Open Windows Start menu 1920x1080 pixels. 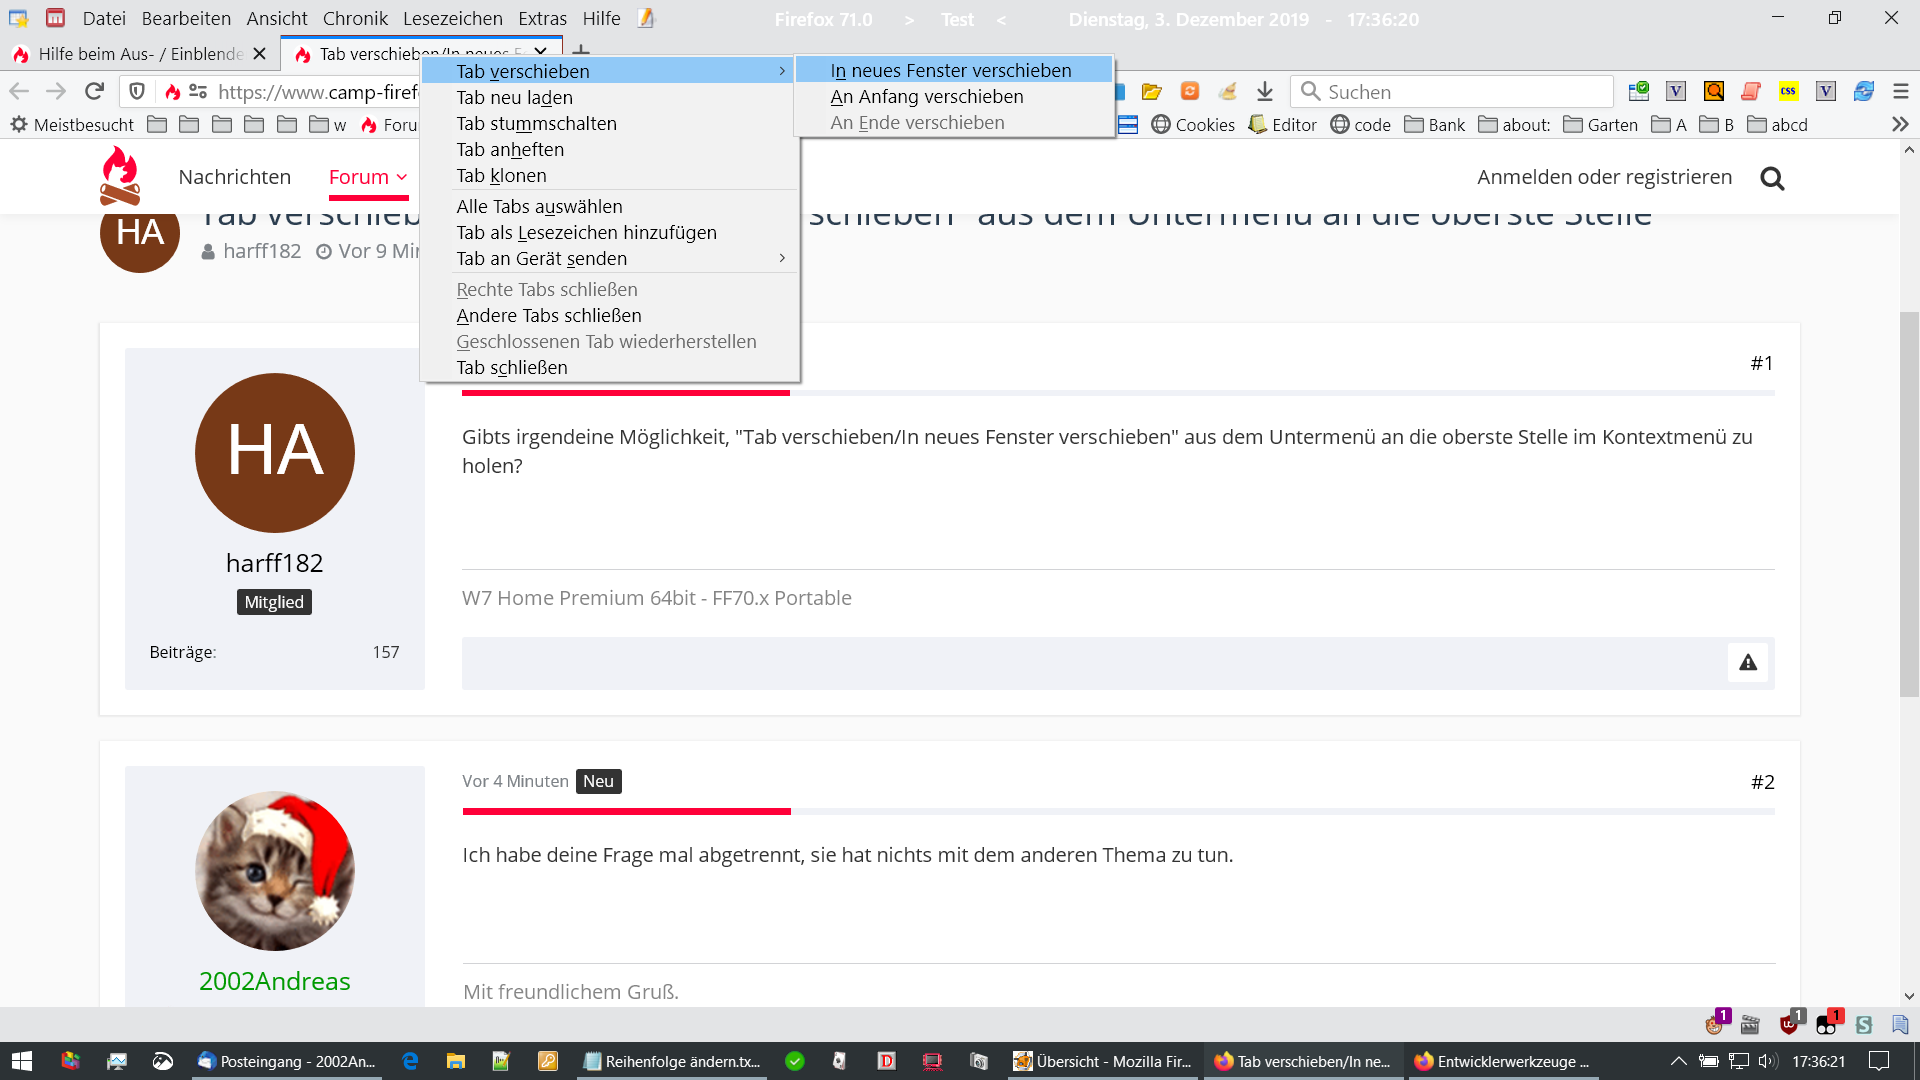22,1061
